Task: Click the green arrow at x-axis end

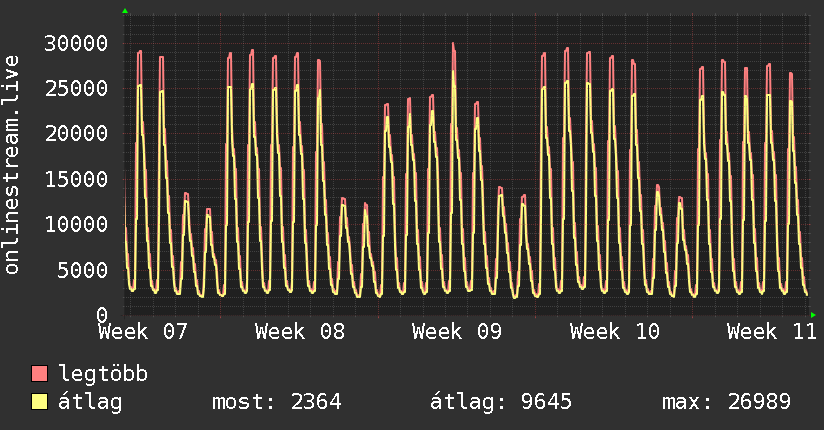Action: coord(813,315)
